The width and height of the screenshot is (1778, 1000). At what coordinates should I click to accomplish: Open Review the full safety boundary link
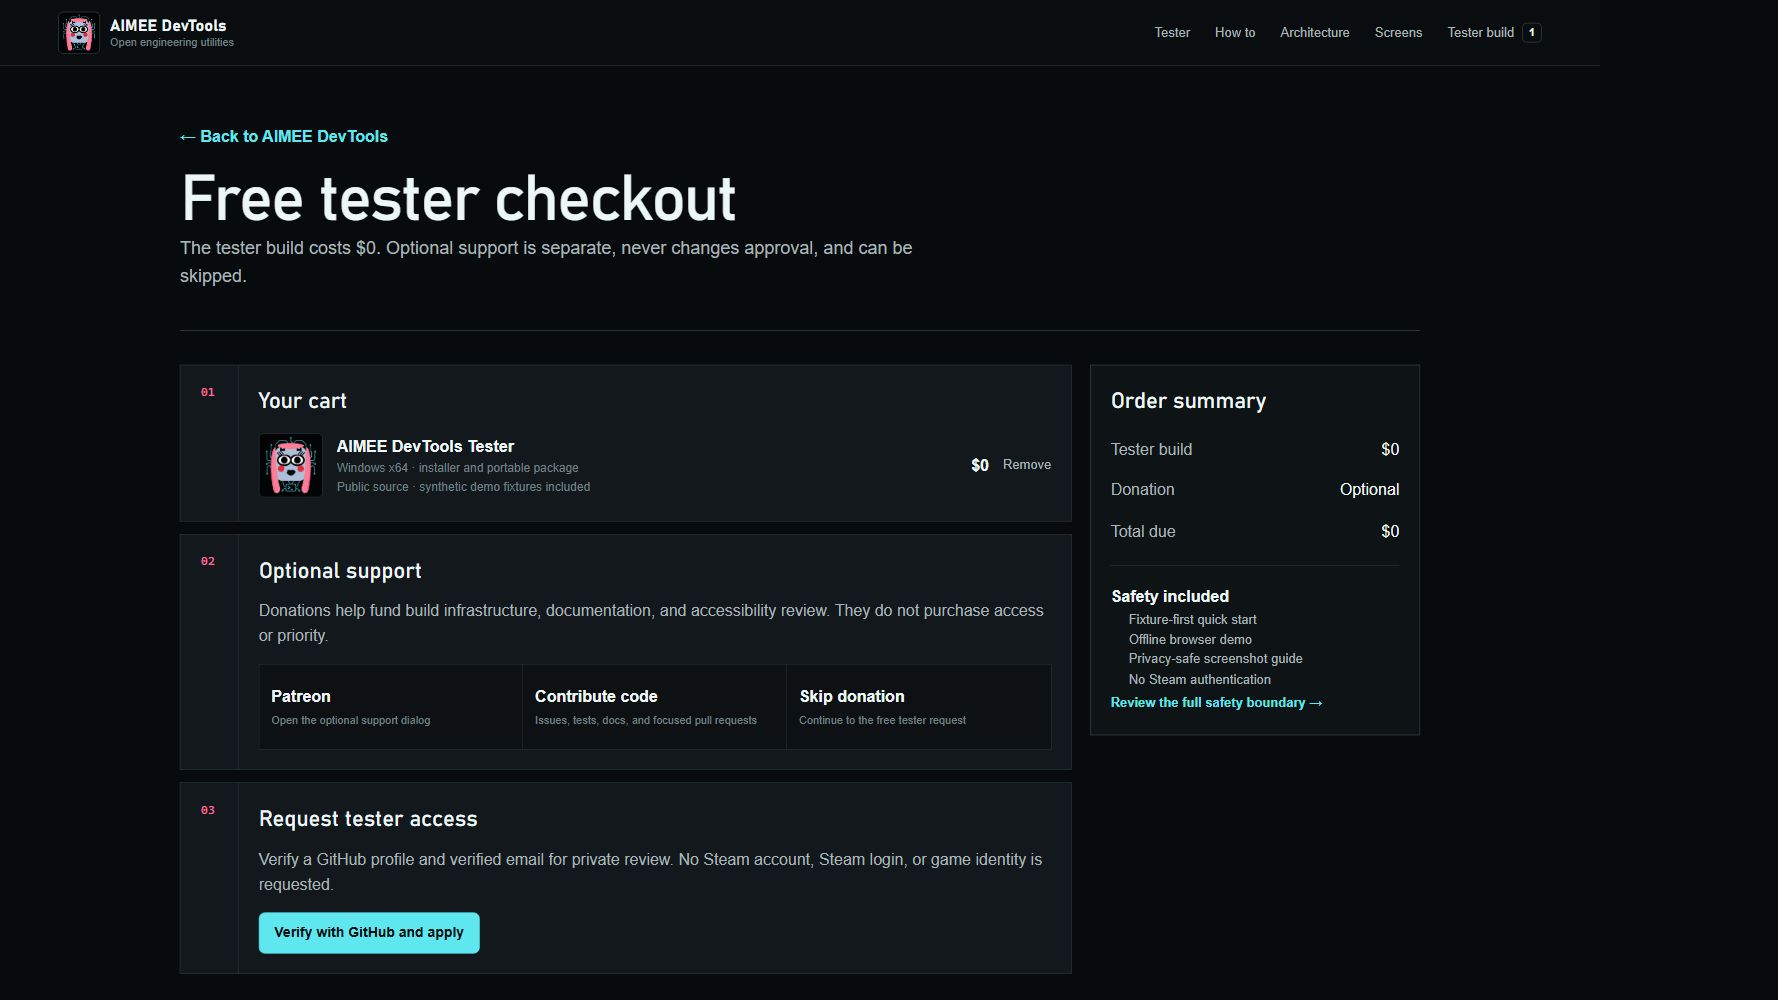(x=1216, y=703)
